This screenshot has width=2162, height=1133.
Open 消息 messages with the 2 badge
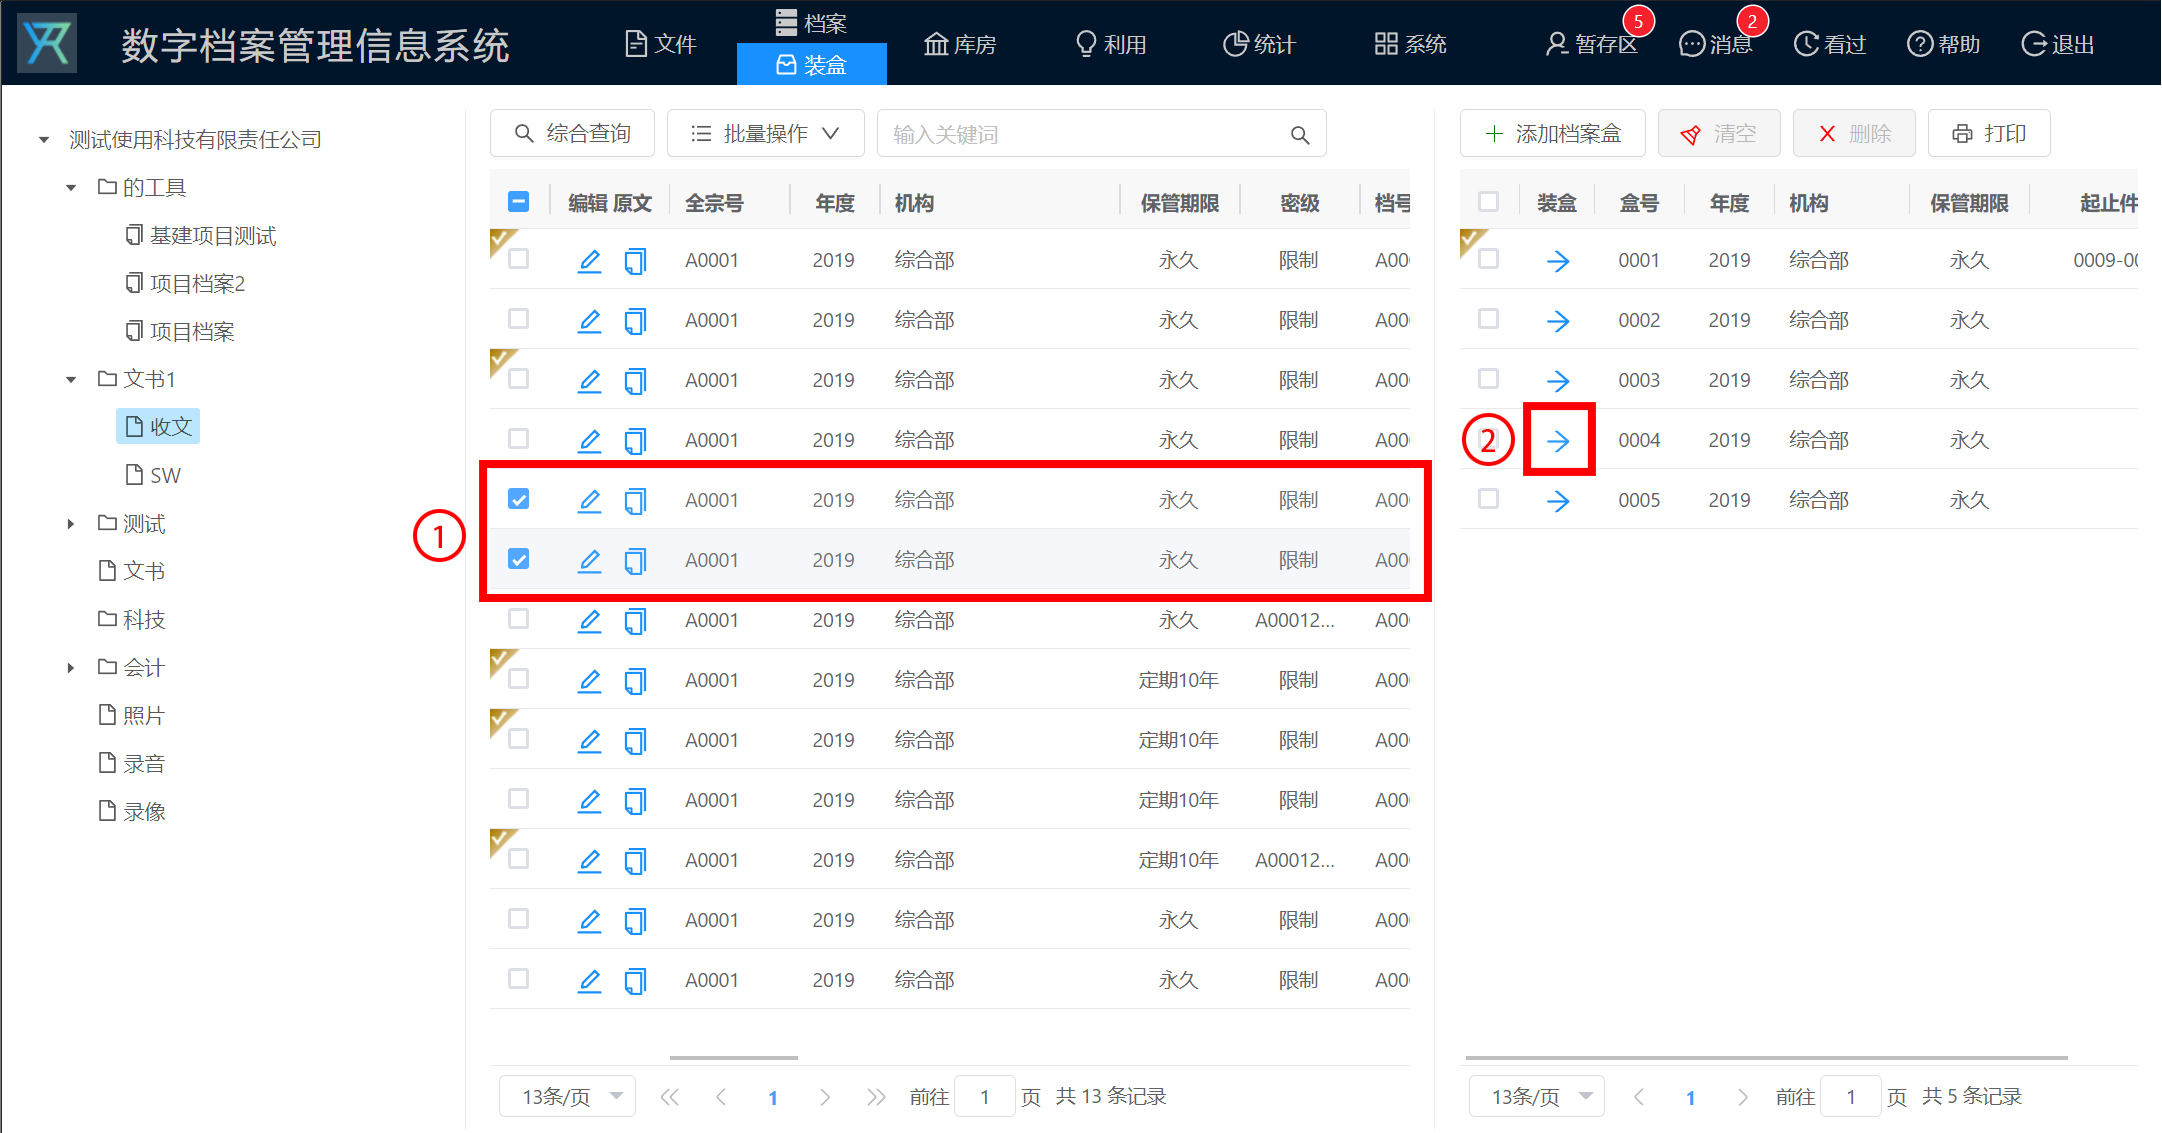pos(1715,44)
